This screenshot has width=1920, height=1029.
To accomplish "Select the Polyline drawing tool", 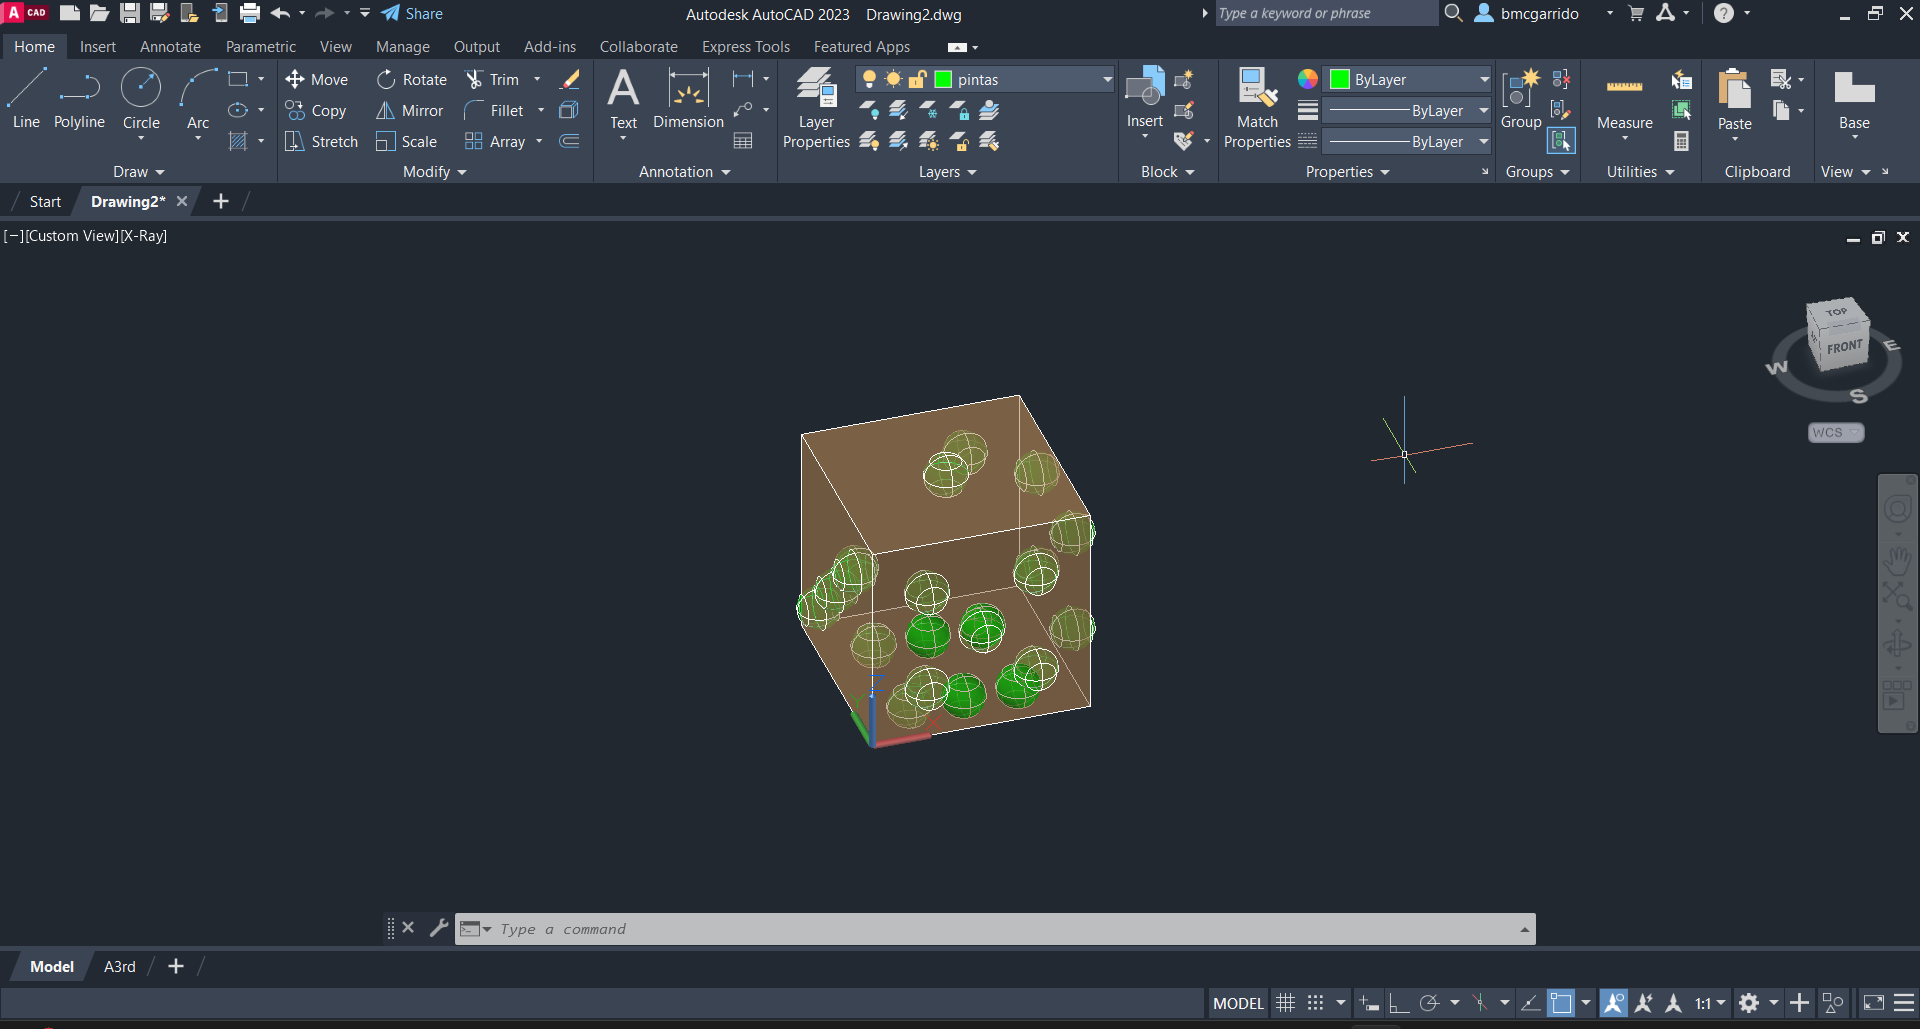I will (79, 99).
